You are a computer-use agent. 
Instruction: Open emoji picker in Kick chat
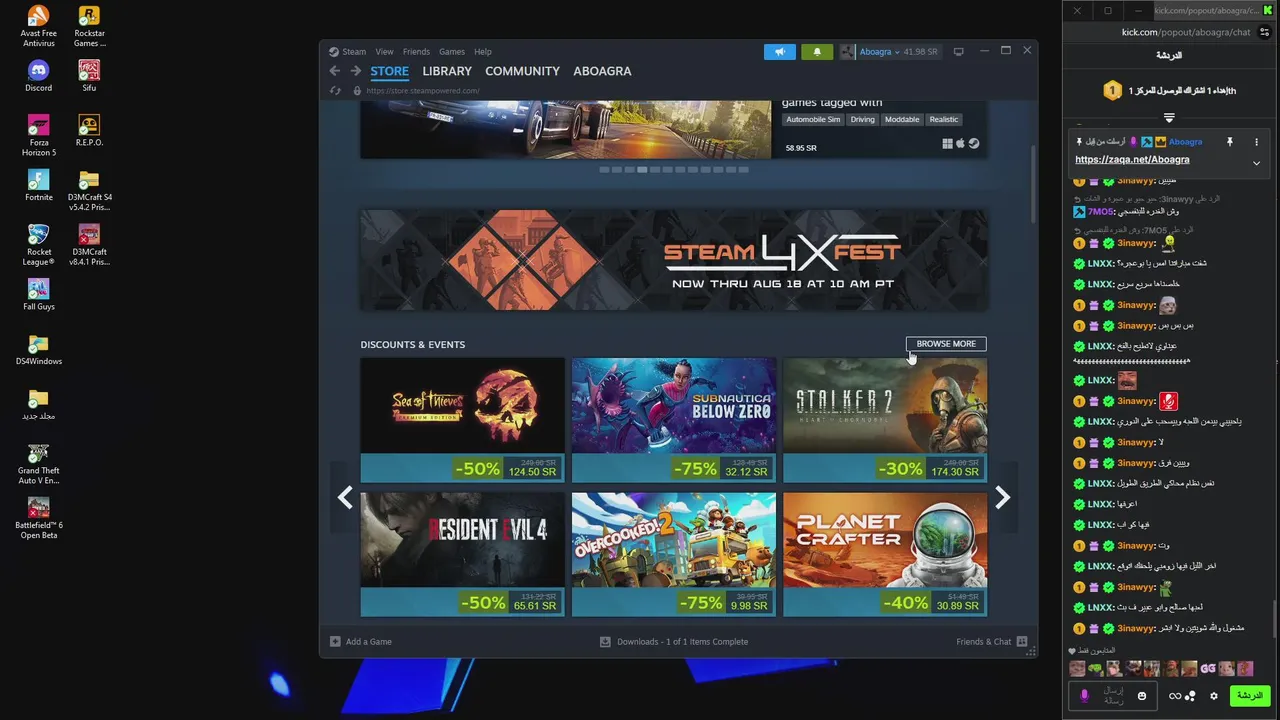[1142, 696]
